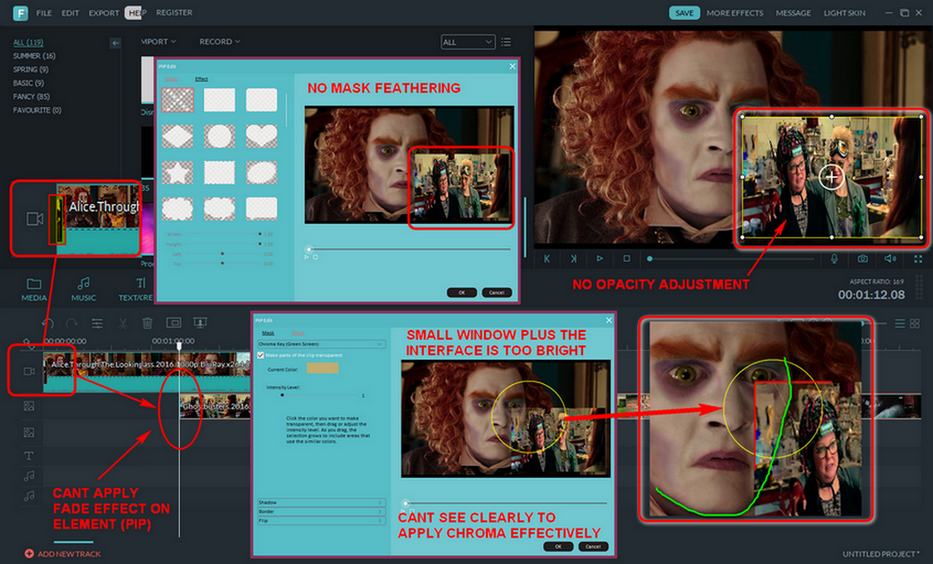Viewport: 933px width, 564px height.
Task: Open the edit sliders tool in timeline toolbar
Action: (x=97, y=323)
